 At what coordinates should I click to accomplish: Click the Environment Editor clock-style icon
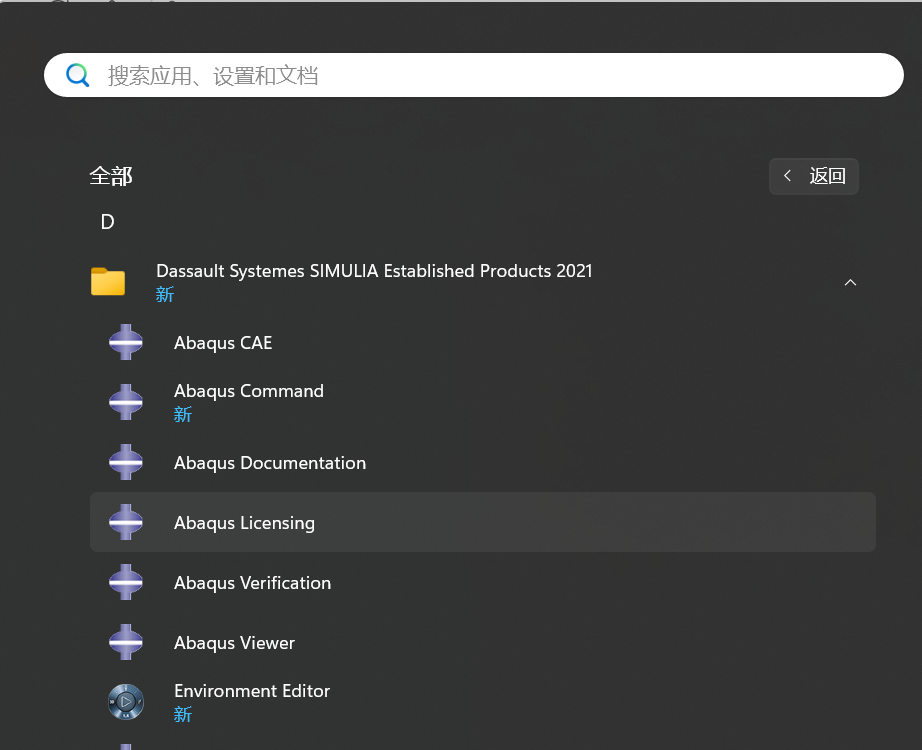126,702
